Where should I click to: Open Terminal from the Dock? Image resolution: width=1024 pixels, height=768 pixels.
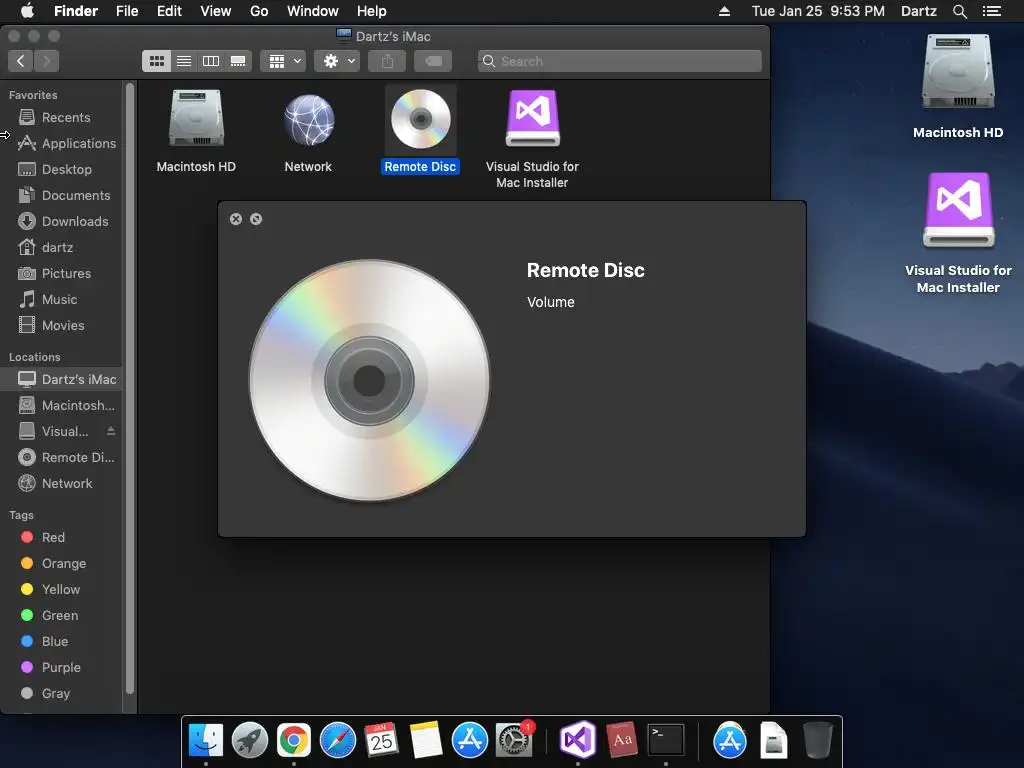(665, 740)
